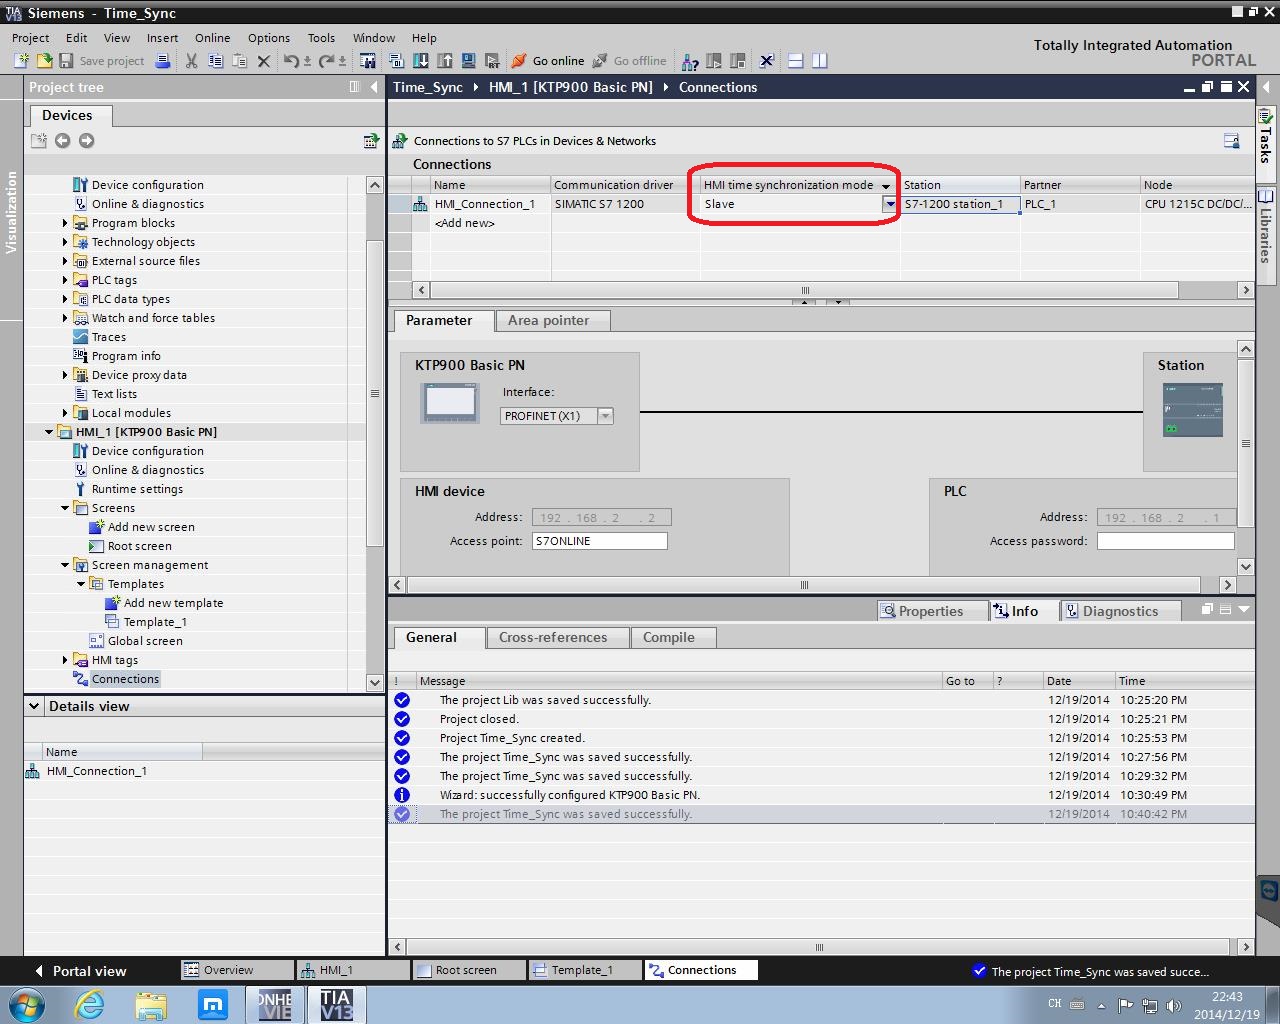Expand the PLC tags folder
The width and height of the screenshot is (1280, 1024).
pos(65,280)
